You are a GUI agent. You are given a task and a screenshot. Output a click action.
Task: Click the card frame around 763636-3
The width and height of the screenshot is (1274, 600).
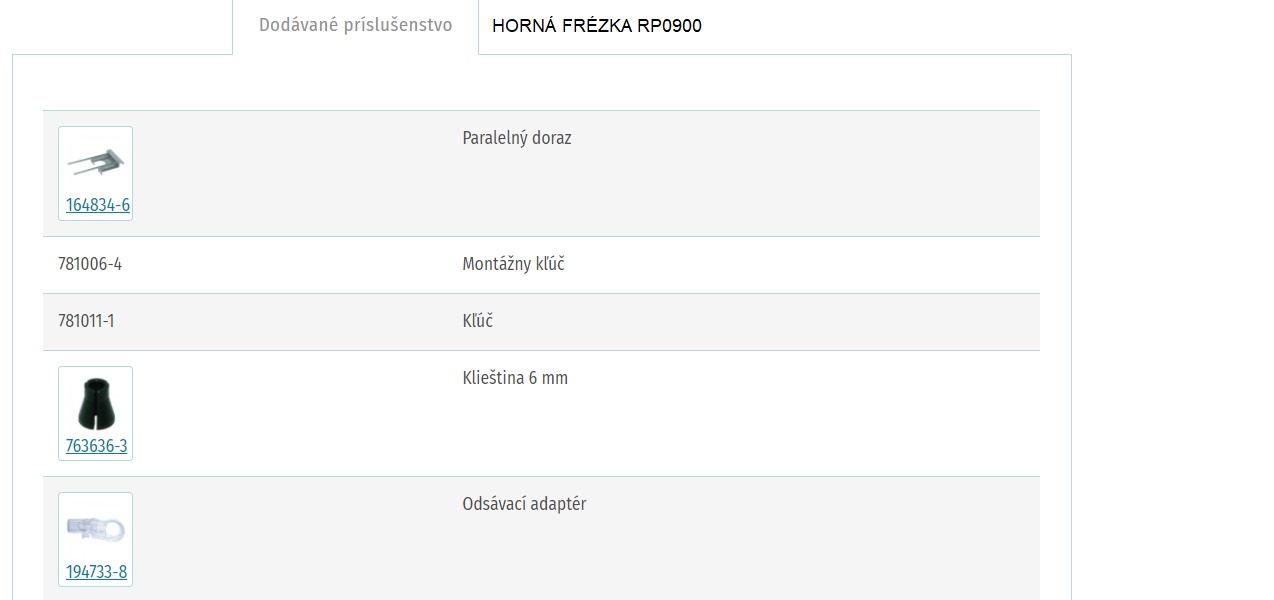click(x=95, y=414)
